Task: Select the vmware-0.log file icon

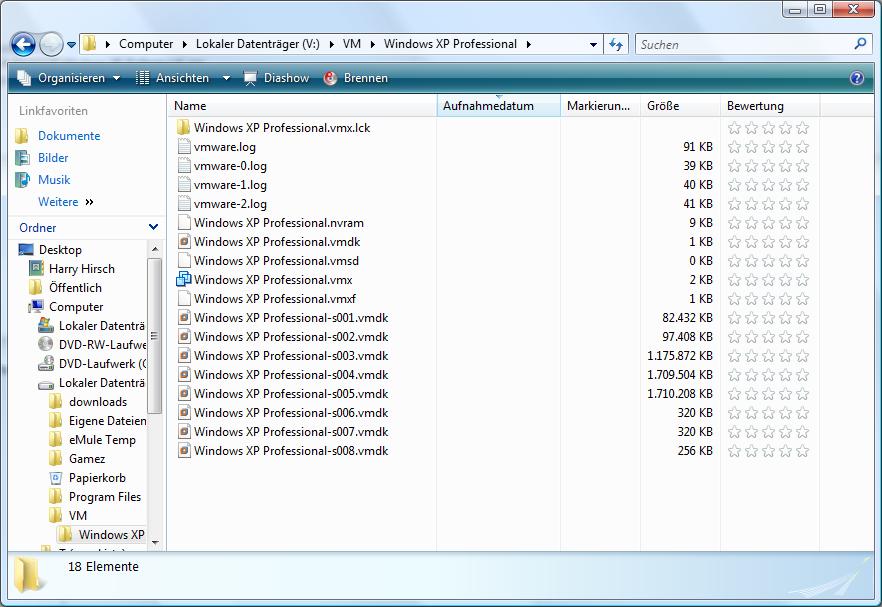Action: tap(183, 165)
